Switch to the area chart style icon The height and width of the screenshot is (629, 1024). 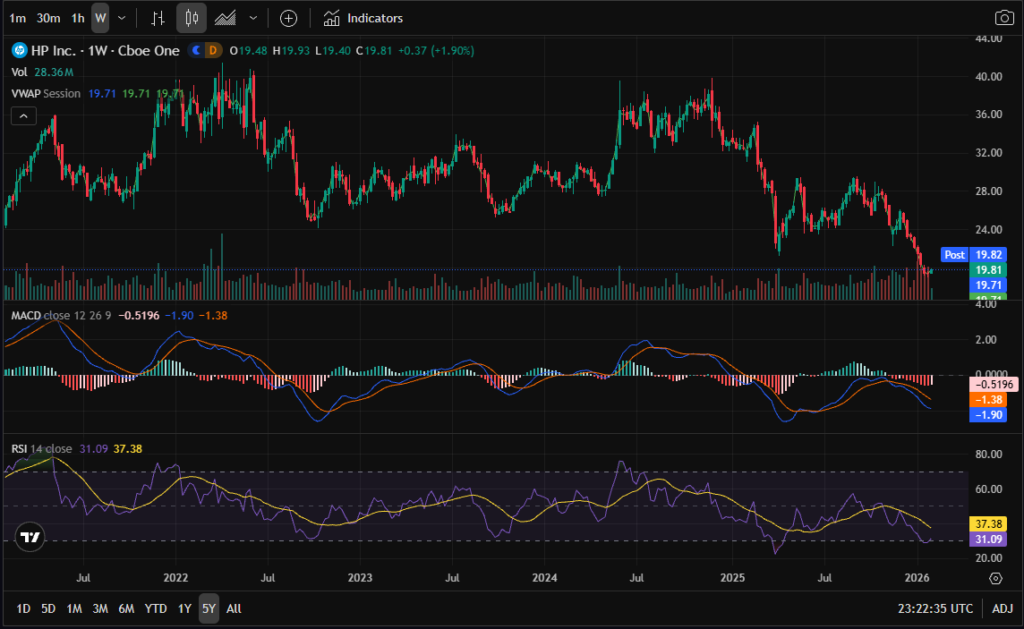tap(226, 18)
